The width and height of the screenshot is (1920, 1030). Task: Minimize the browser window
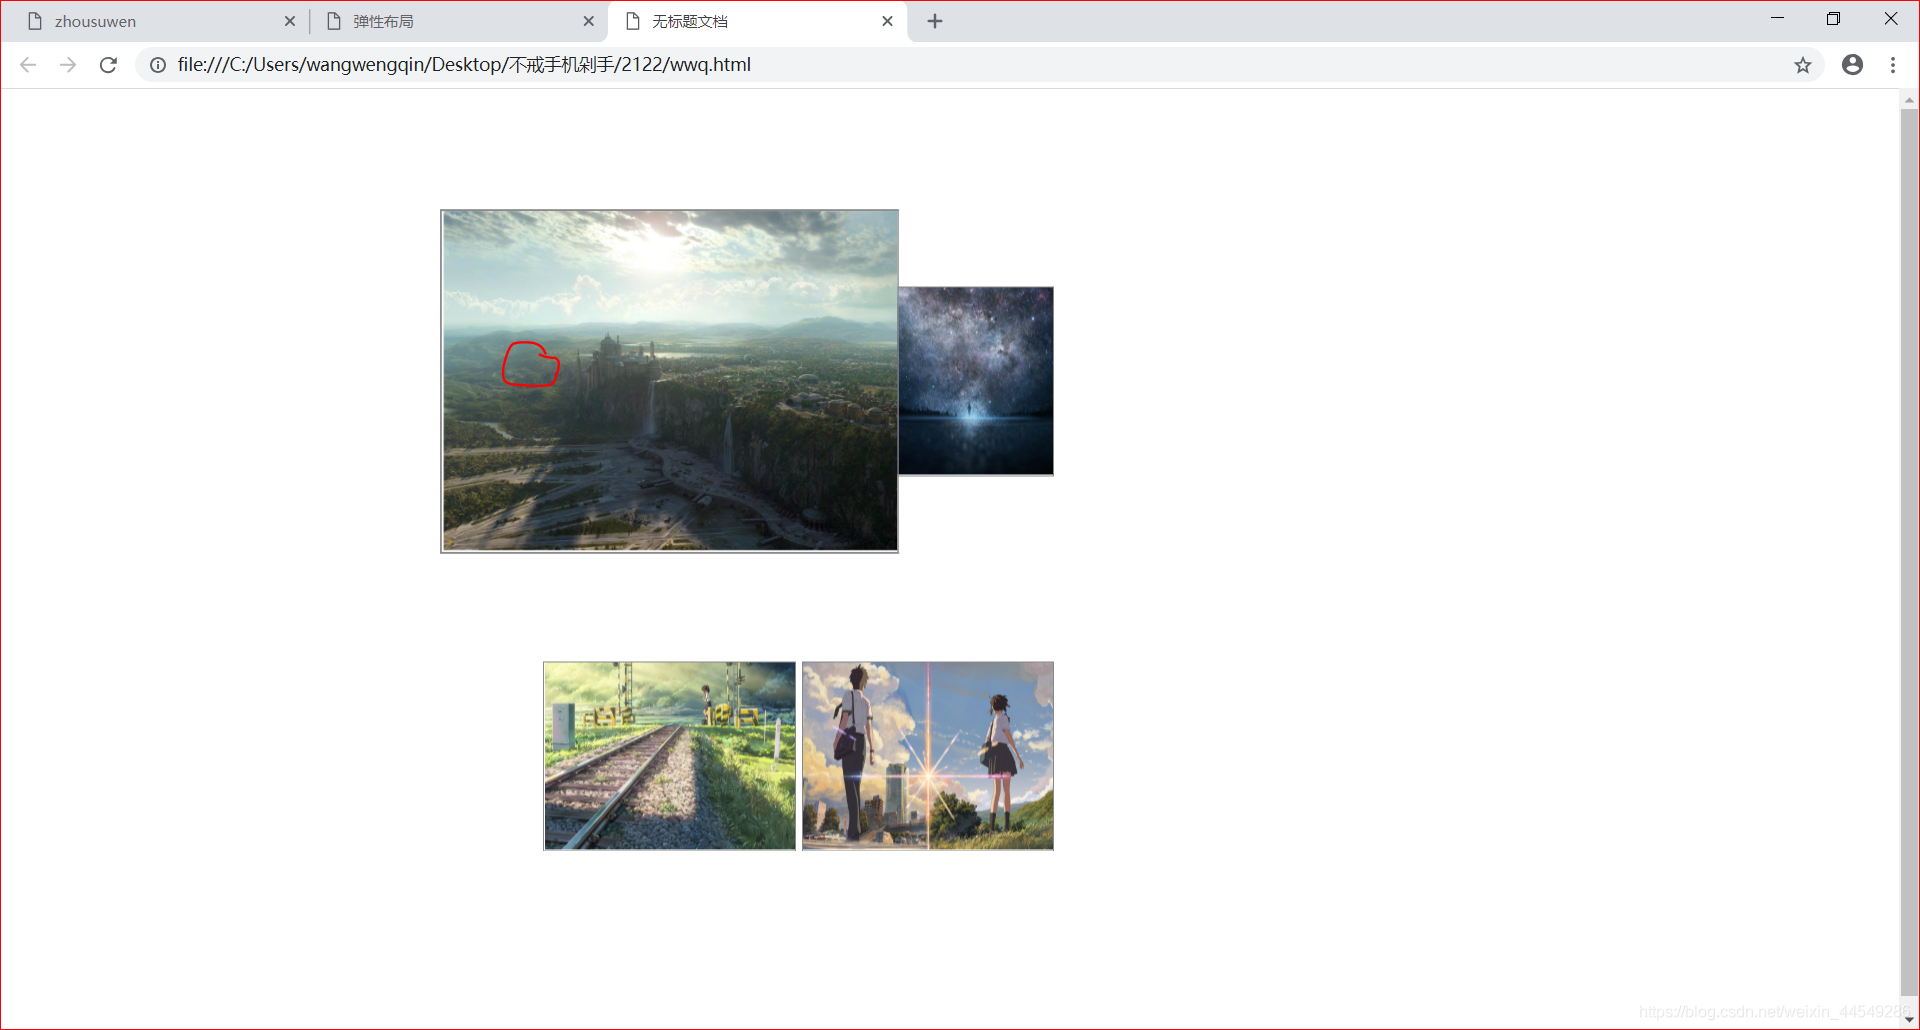click(x=1777, y=19)
